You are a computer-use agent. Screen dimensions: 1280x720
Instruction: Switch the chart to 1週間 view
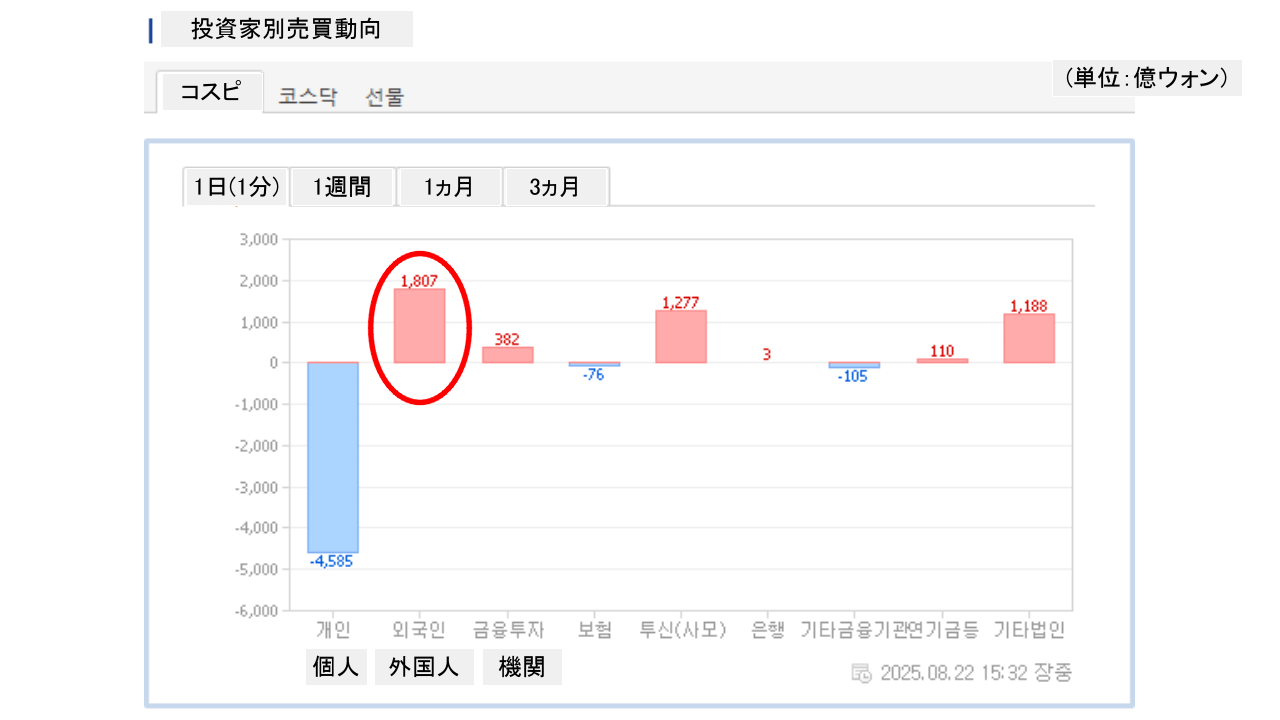(x=342, y=187)
